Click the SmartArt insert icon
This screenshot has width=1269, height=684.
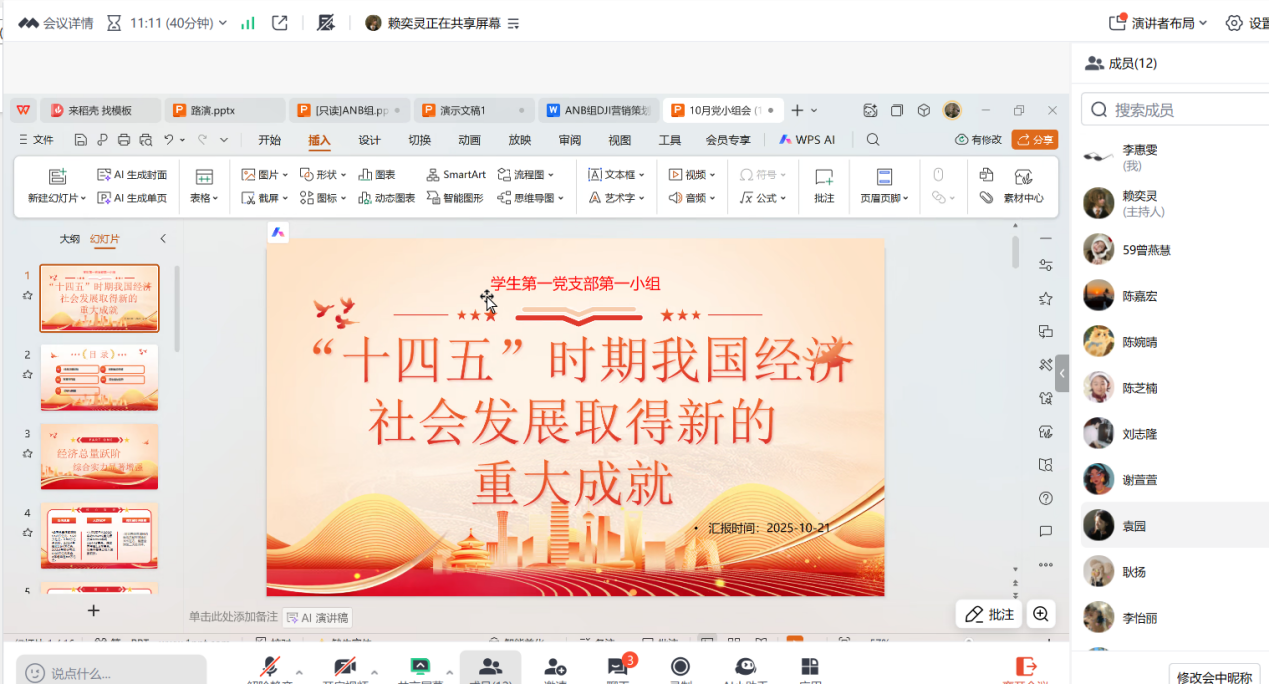(x=456, y=174)
